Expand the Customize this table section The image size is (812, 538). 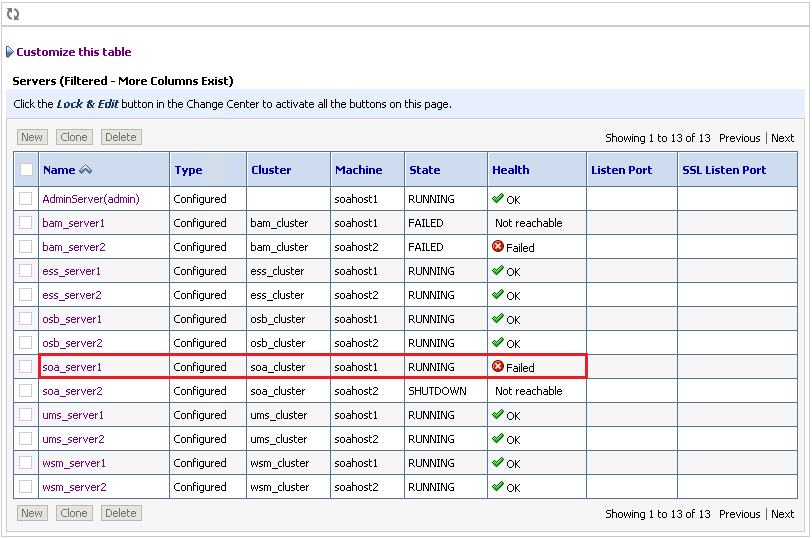[x=73, y=52]
